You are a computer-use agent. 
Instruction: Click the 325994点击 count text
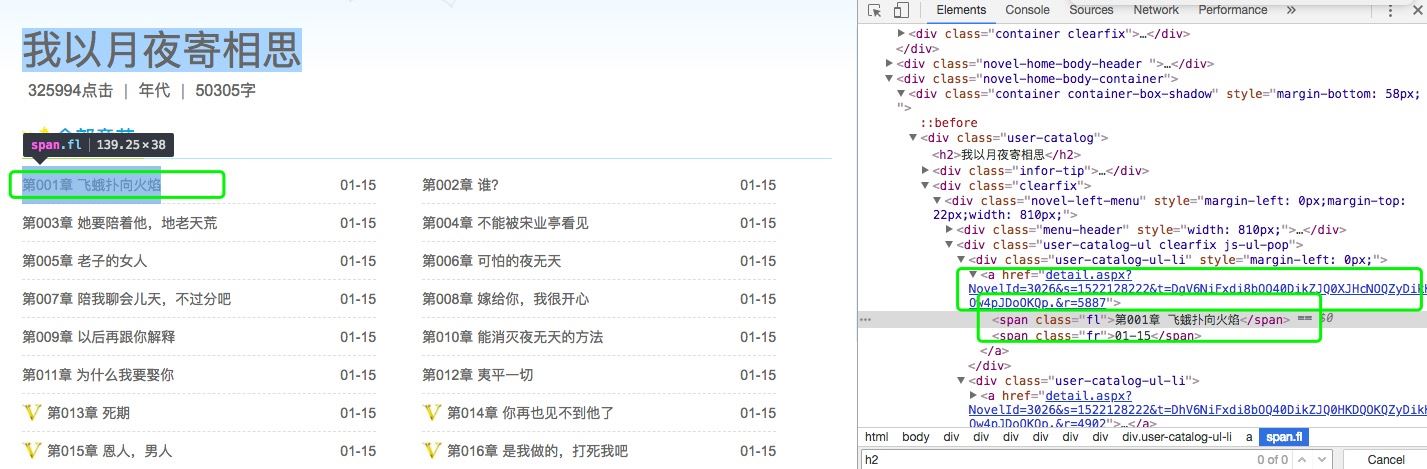point(70,91)
